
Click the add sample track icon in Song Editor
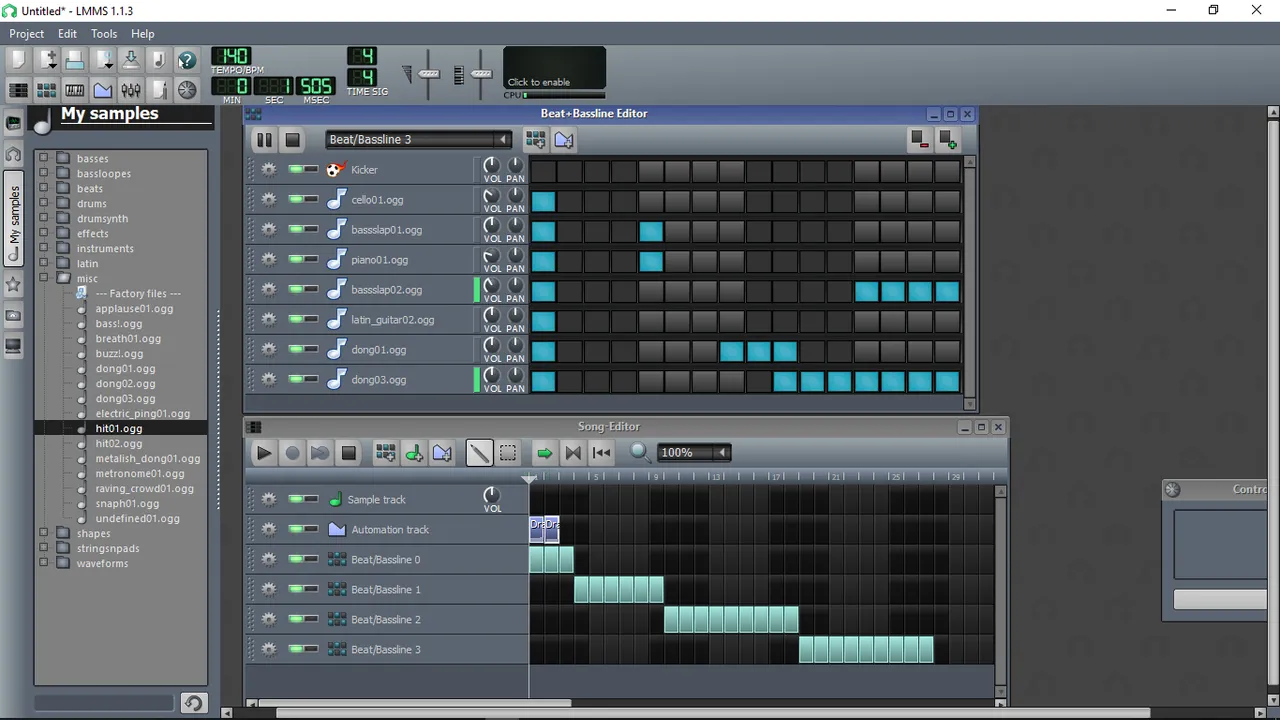pos(413,453)
